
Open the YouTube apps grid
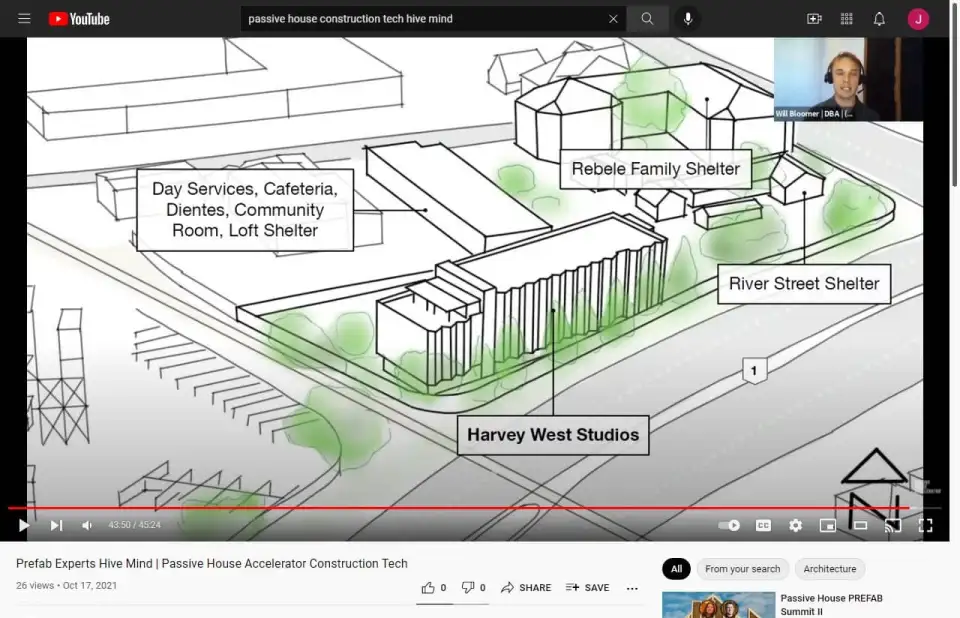point(847,19)
